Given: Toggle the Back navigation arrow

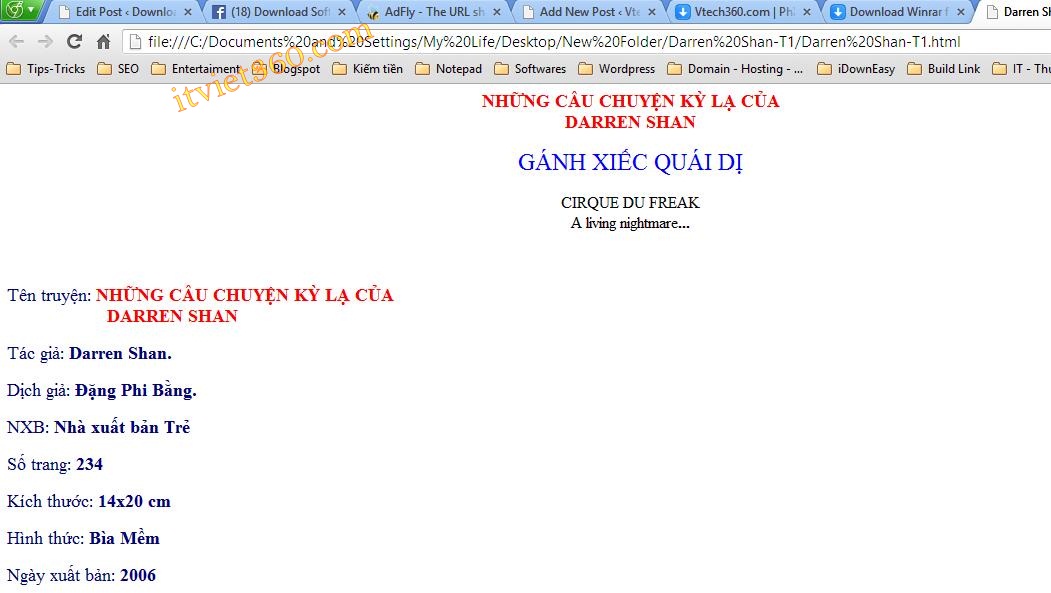Looking at the screenshot, I should click(x=18, y=43).
